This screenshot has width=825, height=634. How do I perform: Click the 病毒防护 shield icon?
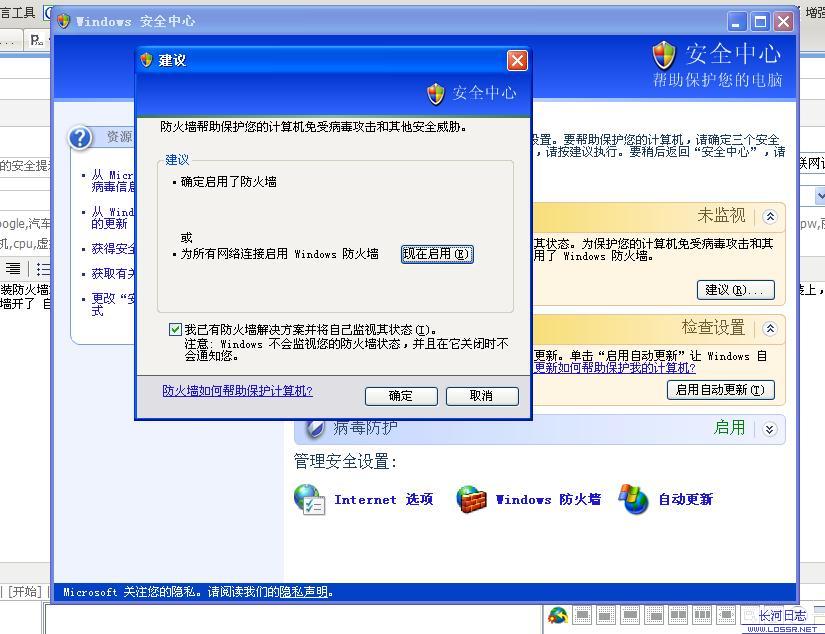pos(315,428)
